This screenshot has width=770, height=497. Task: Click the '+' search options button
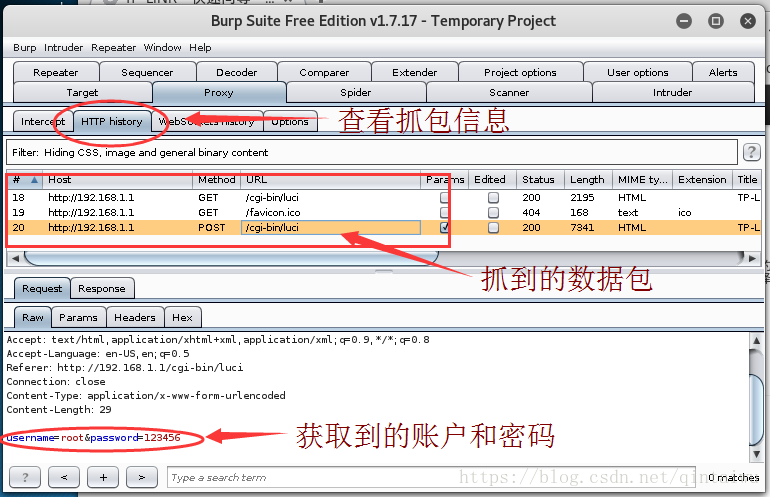pos(103,477)
